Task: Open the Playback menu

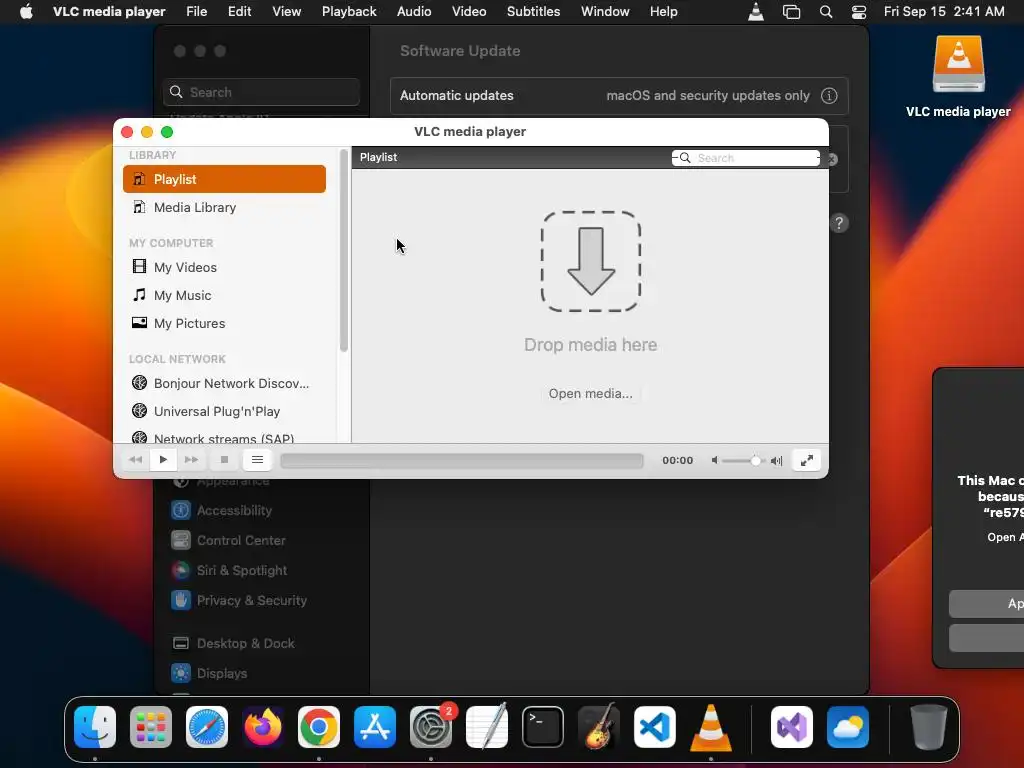Action: coord(349,11)
